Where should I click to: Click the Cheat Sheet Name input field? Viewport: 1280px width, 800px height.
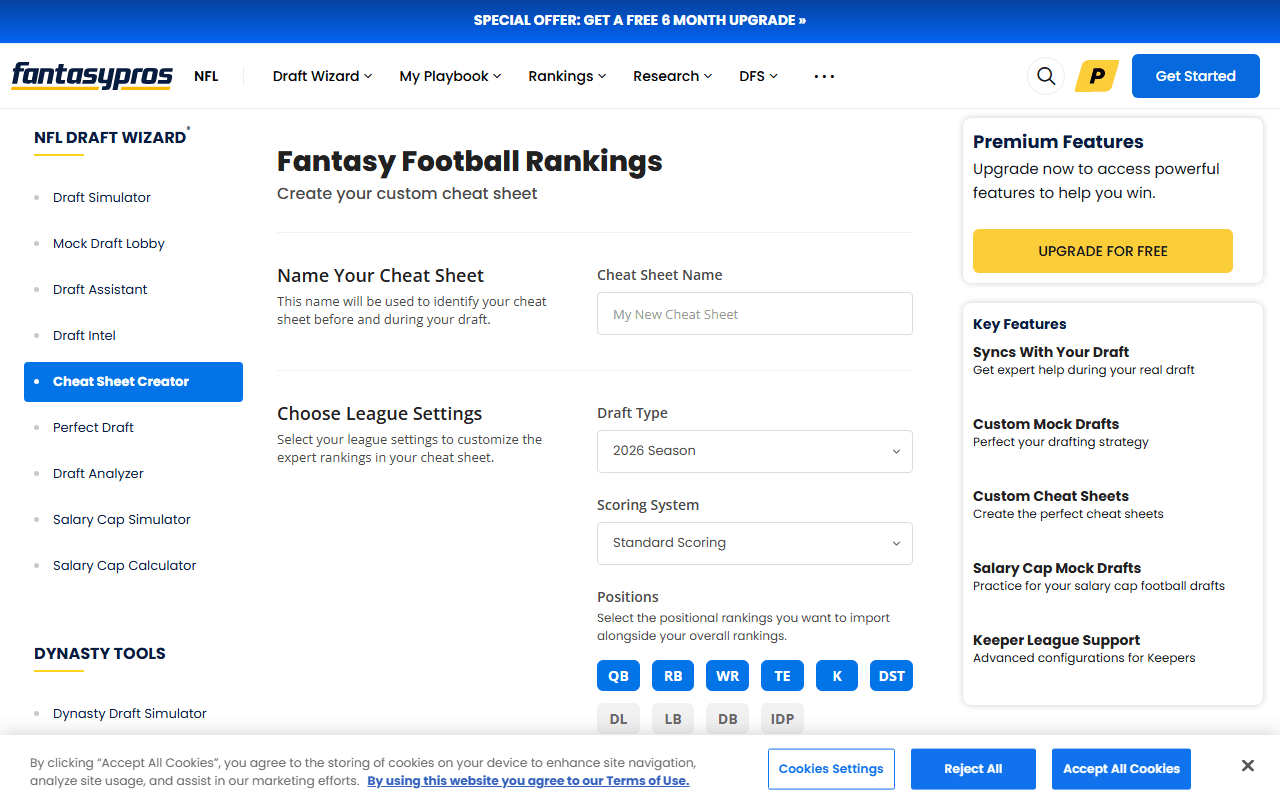755,314
